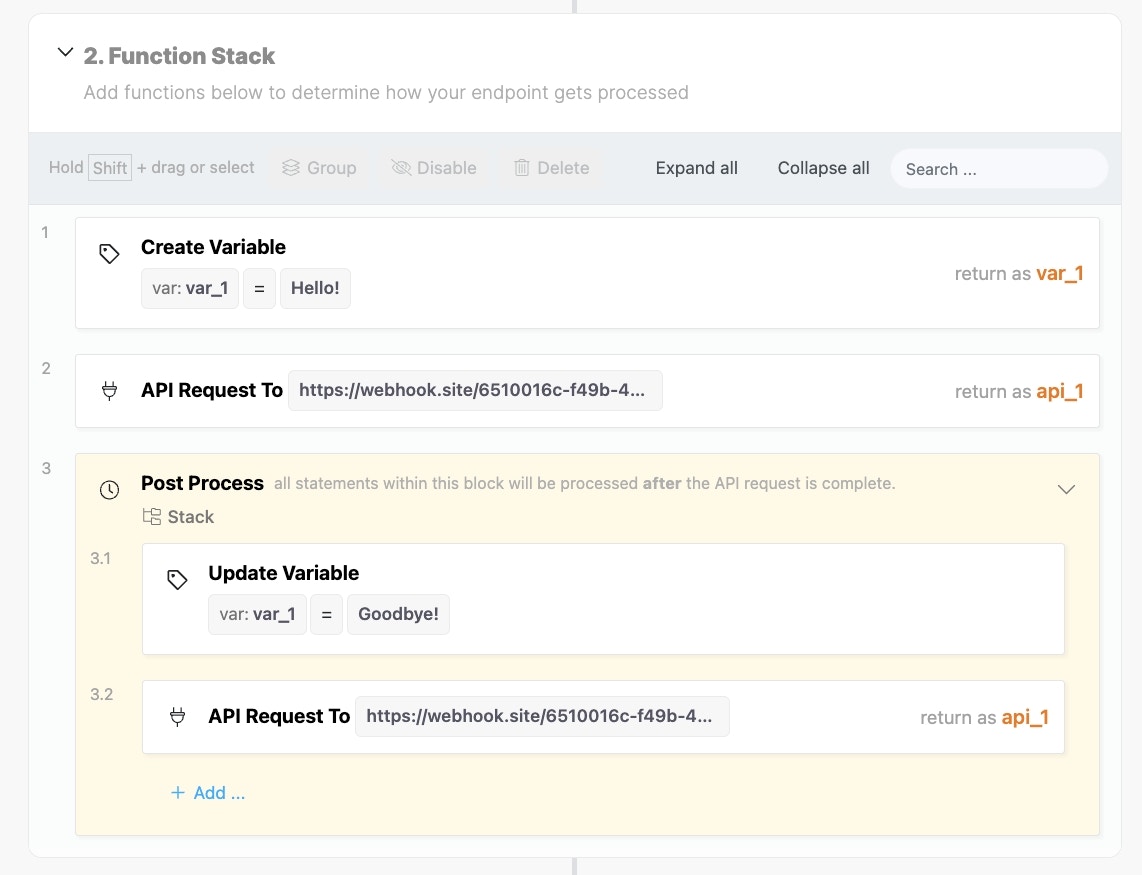Click the api_1 return label in step 3.2
1142x875 pixels.
tap(1025, 717)
